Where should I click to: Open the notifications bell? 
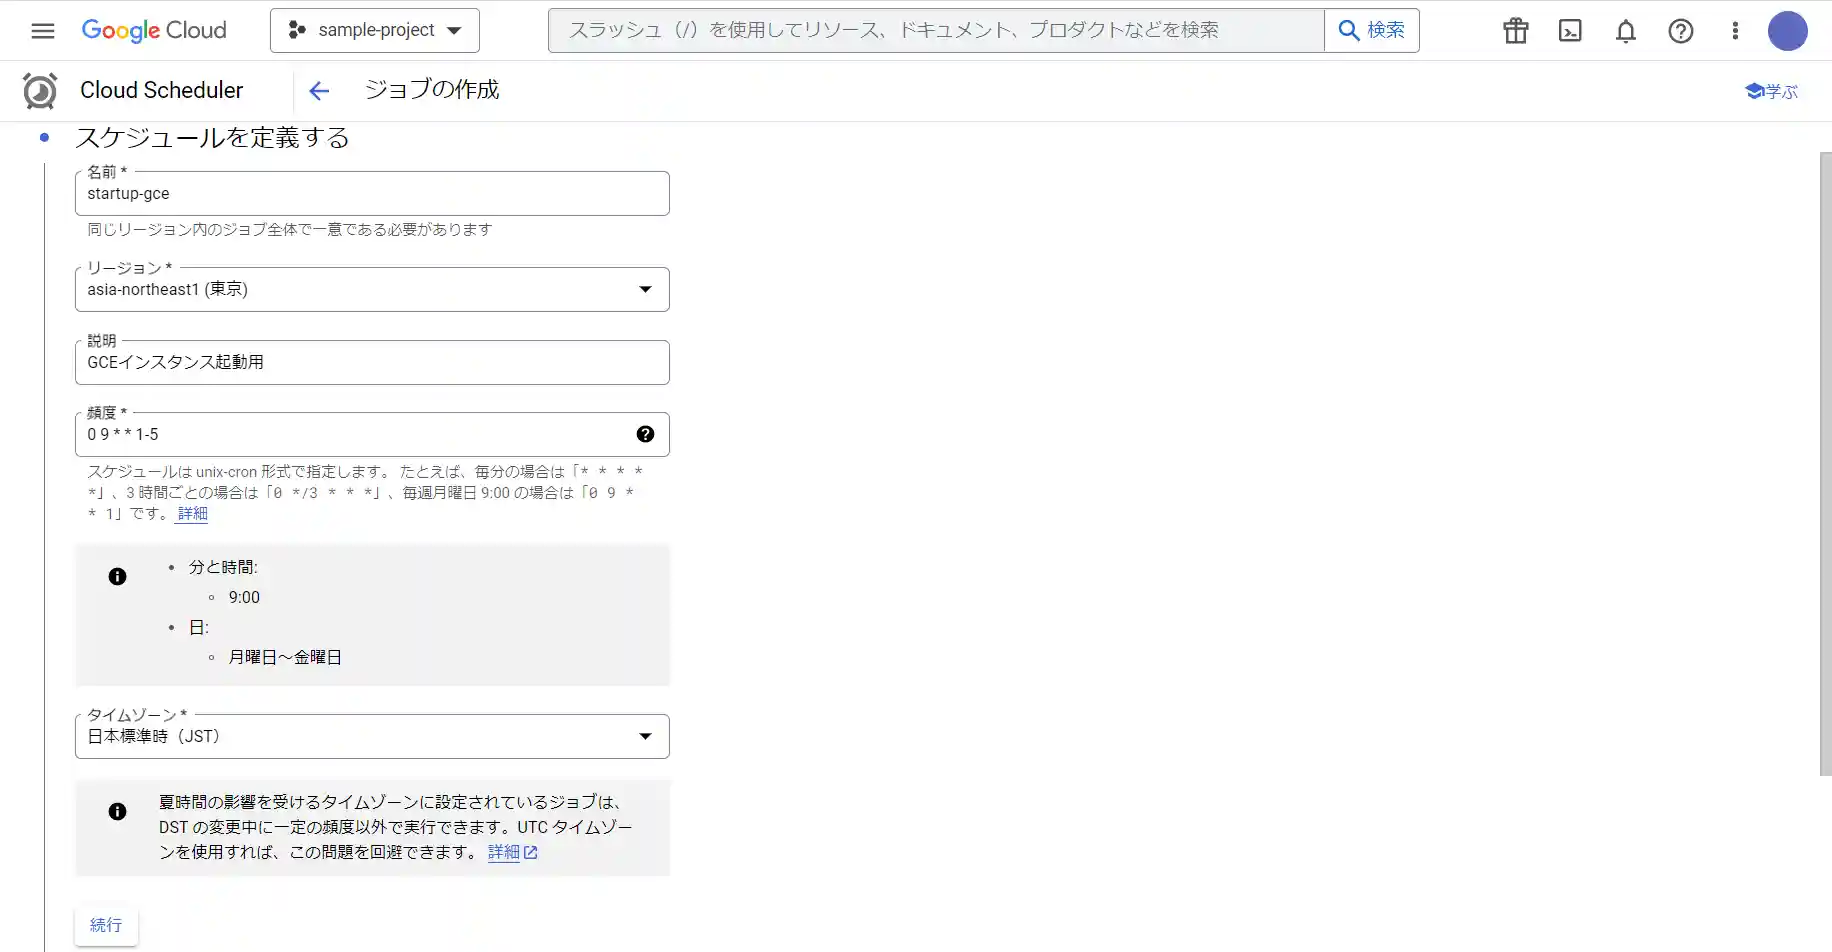pyautogui.click(x=1626, y=31)
